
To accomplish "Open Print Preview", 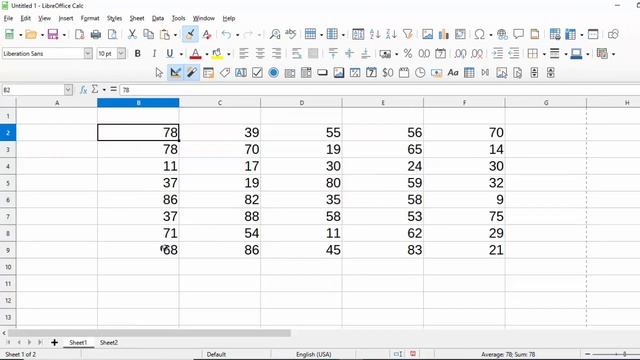I will 112,34.
